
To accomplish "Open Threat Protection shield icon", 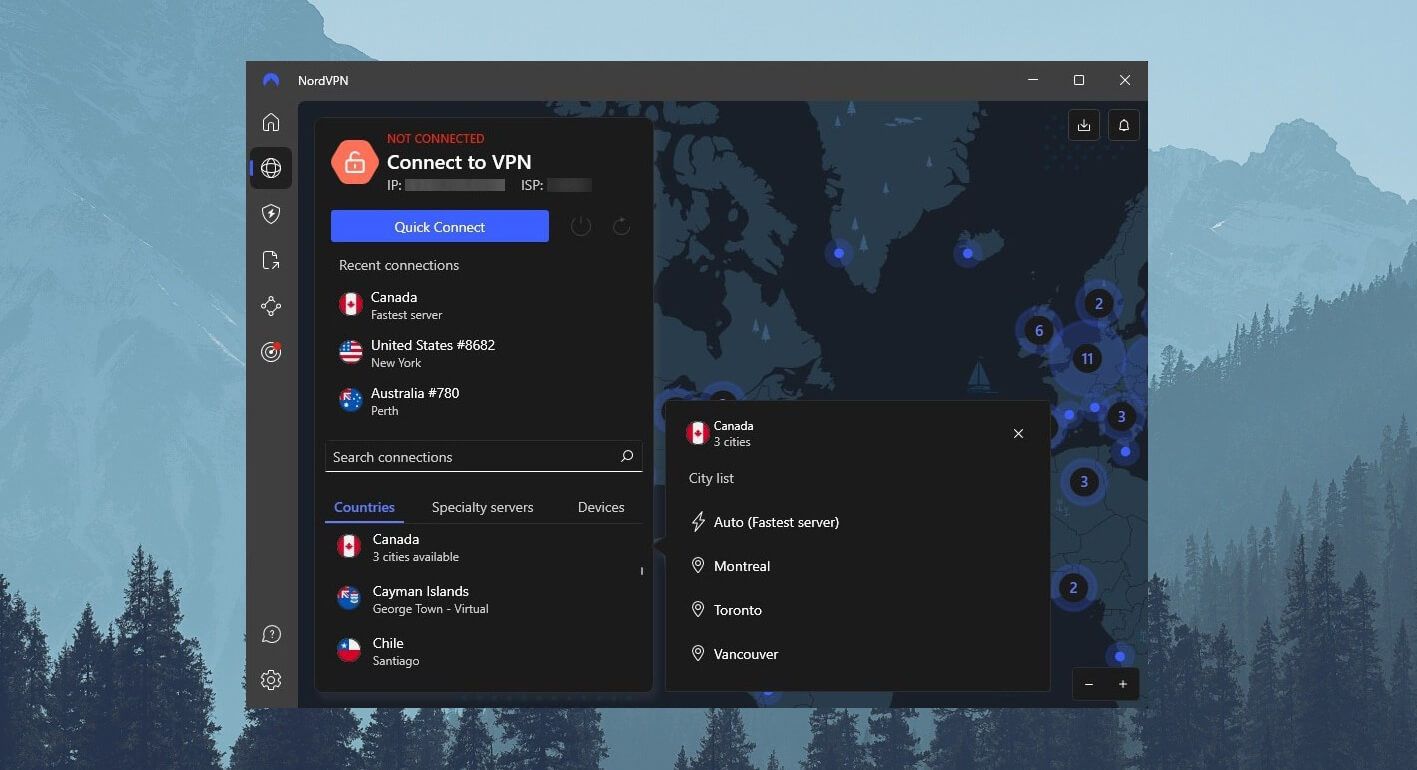I will pyautogui.click(x=271, y=214).
